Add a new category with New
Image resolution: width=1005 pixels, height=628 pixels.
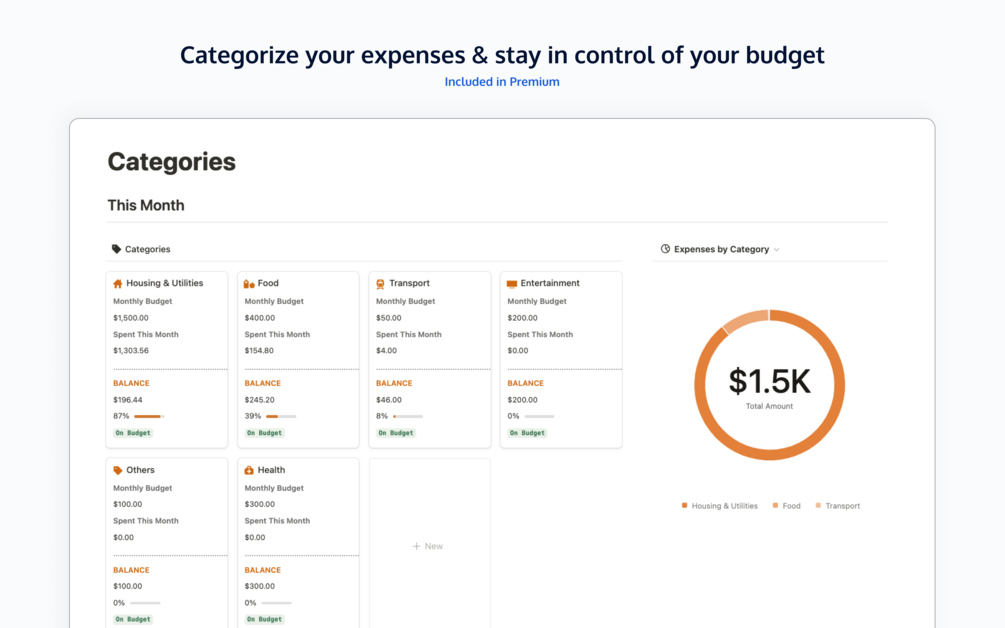pos(428,546)
